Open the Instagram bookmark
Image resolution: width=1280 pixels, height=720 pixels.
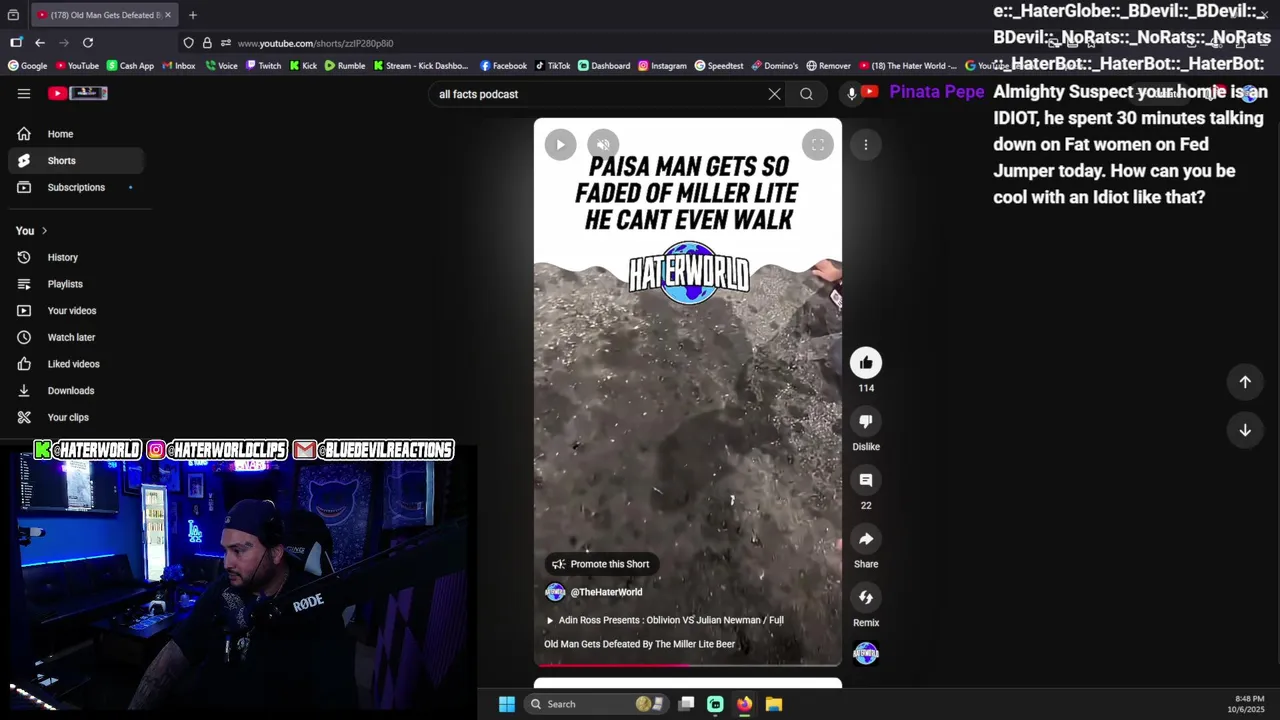(662, 66)
